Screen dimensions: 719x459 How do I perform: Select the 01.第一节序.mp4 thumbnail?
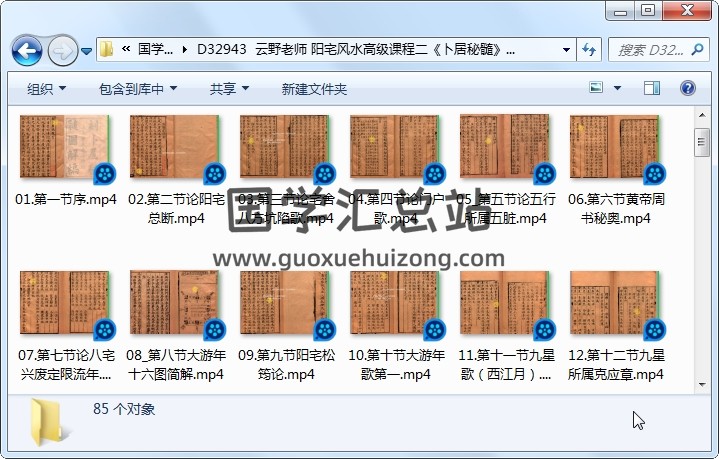point(65,147)
